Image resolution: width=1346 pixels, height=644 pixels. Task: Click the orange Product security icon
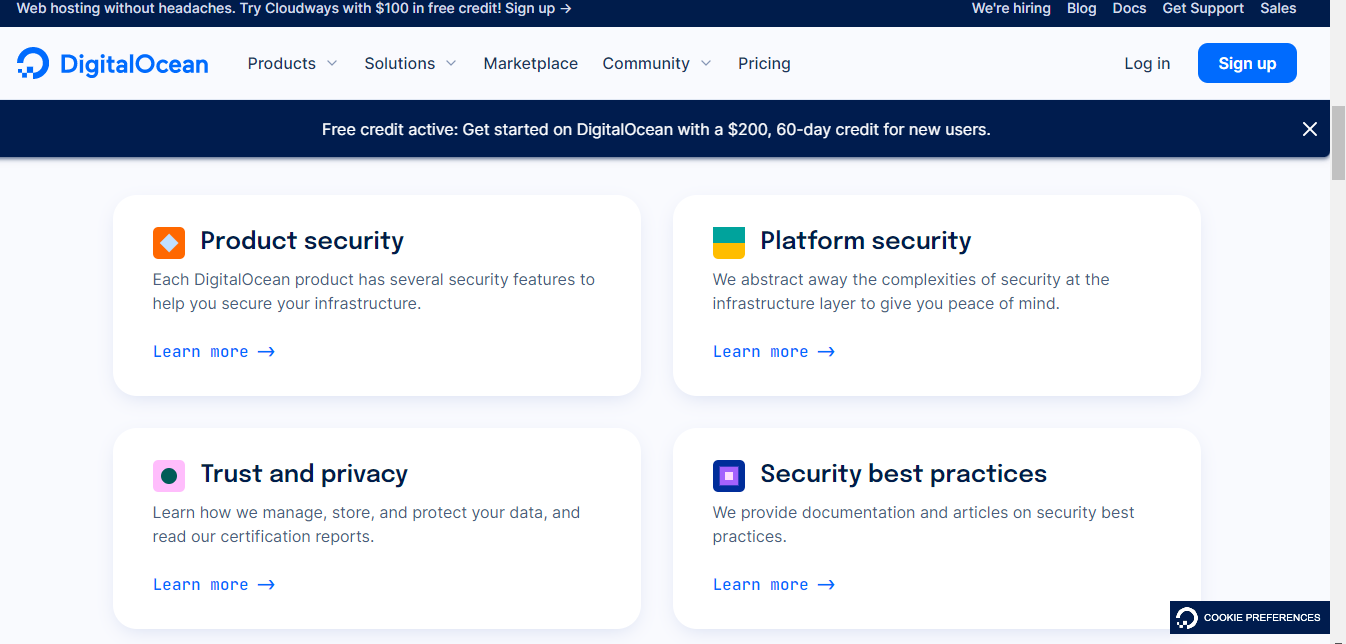tap(169, 242)
